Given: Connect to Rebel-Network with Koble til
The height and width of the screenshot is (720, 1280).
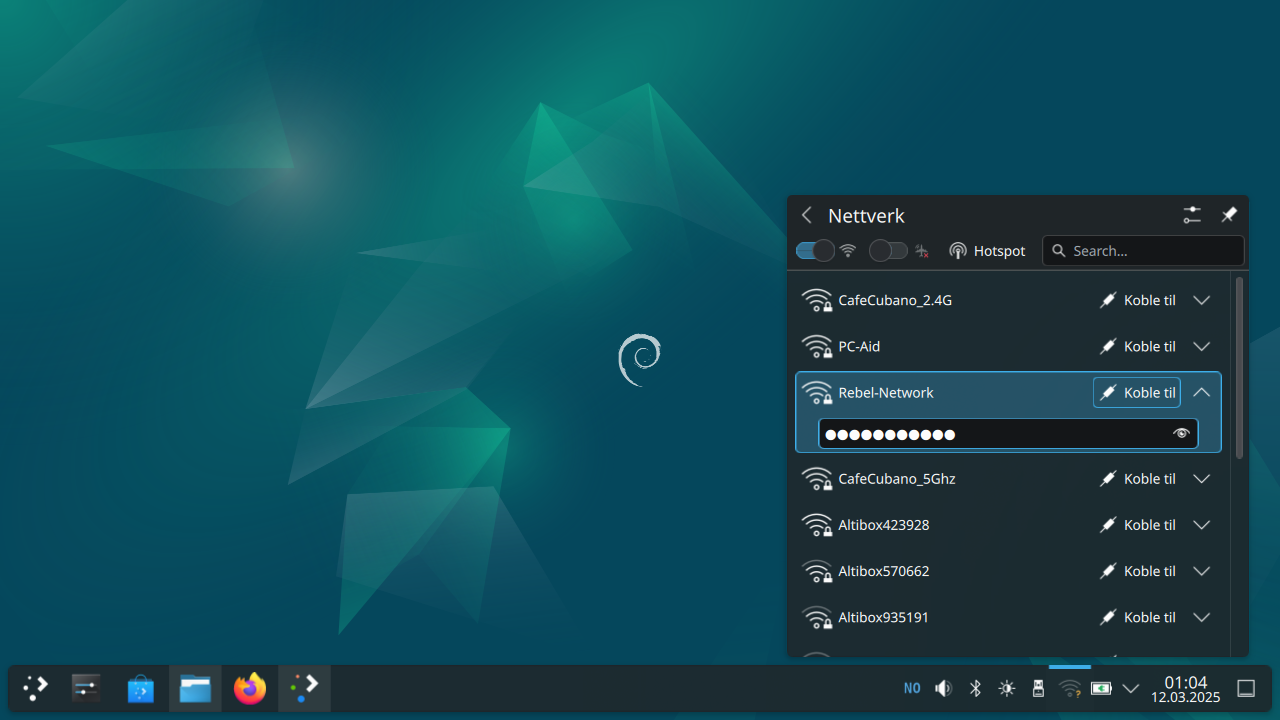Looking at the screenshot, I should pos(1137,393).
